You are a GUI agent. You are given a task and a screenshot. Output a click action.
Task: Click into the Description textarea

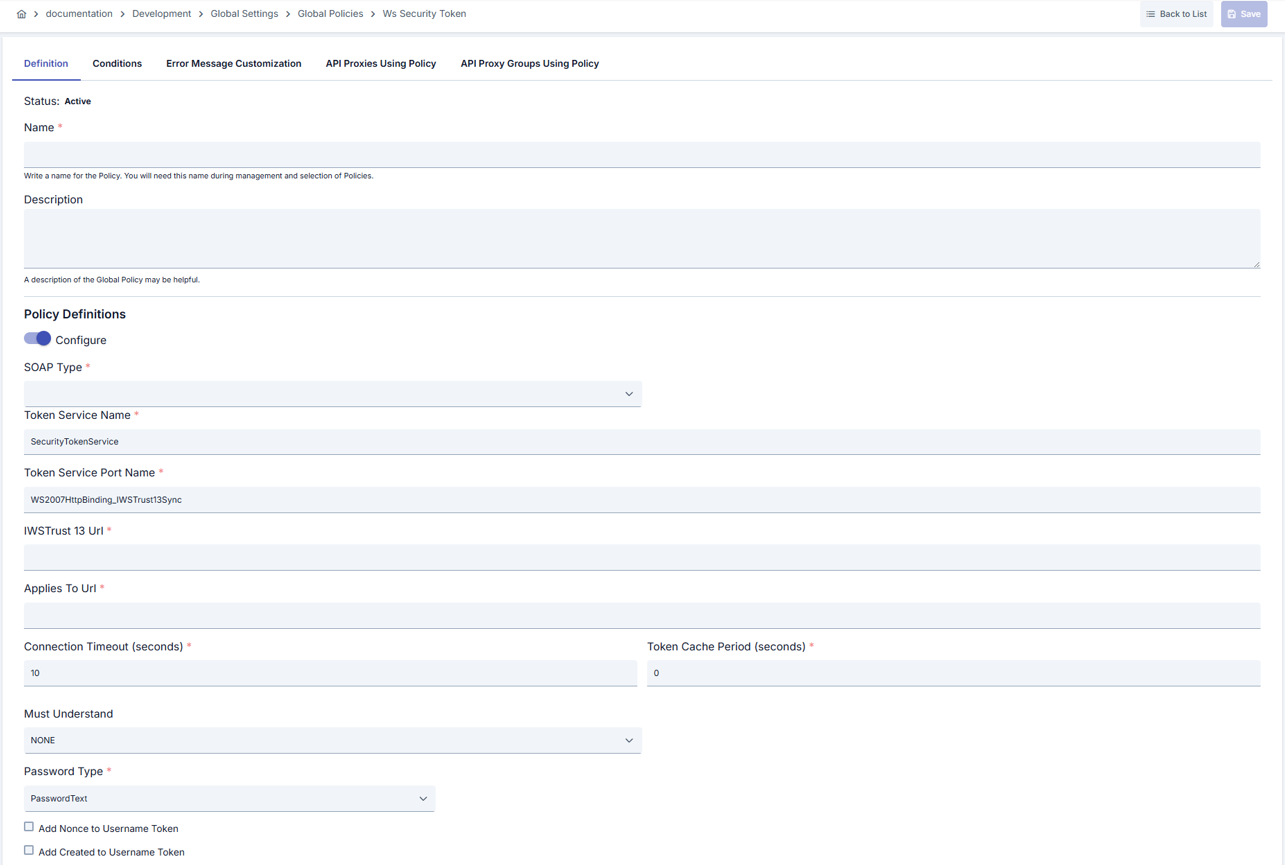[x=642, y=239]
